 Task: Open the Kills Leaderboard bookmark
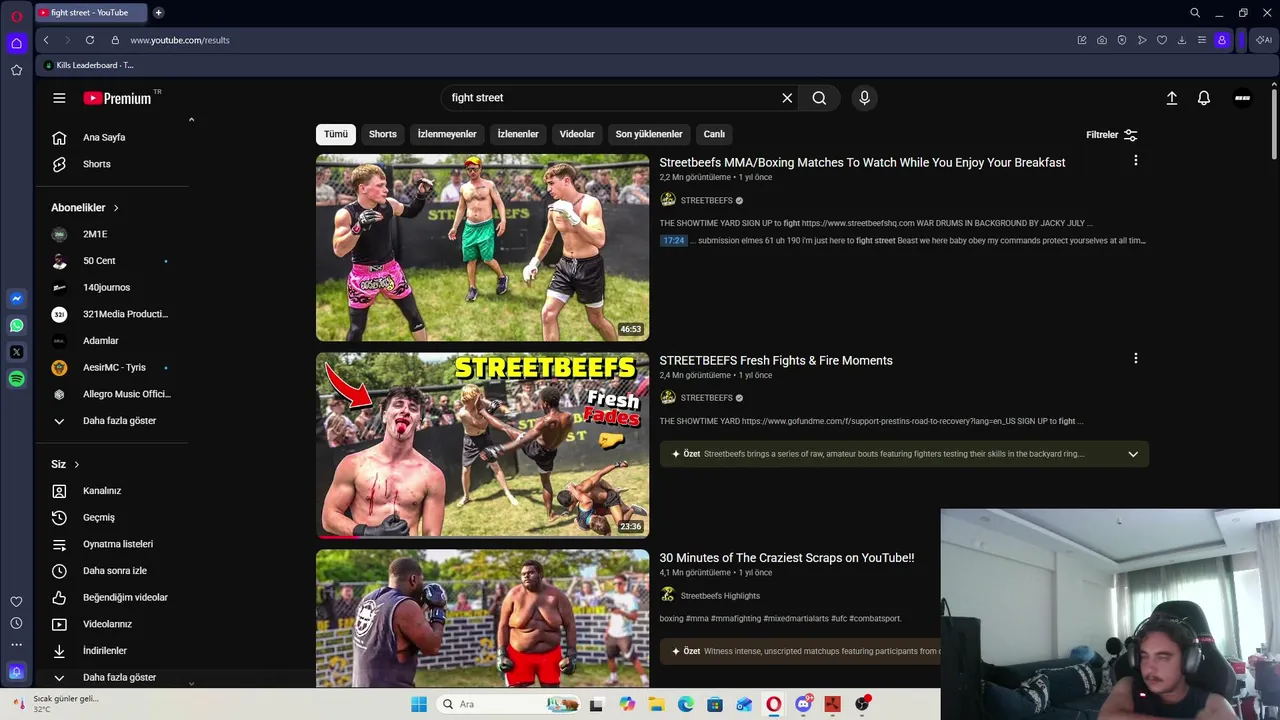(88, 65)
